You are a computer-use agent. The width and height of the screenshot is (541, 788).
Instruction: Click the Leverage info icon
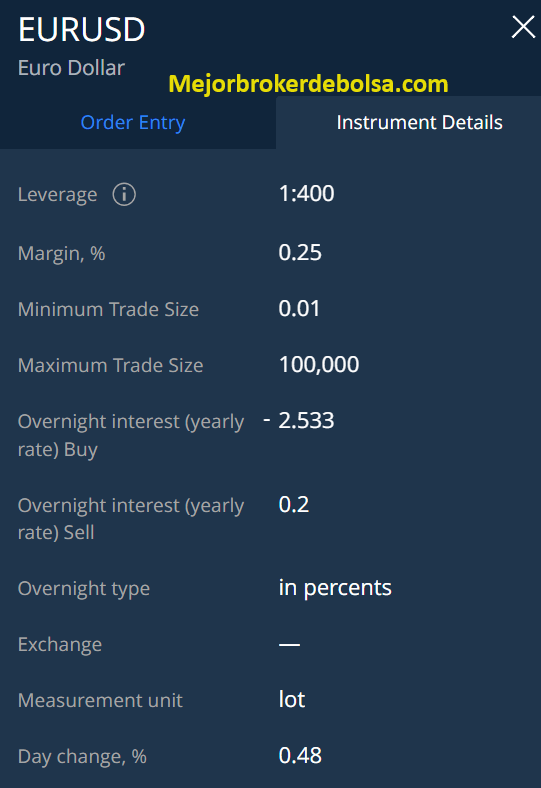click(124, 194)
